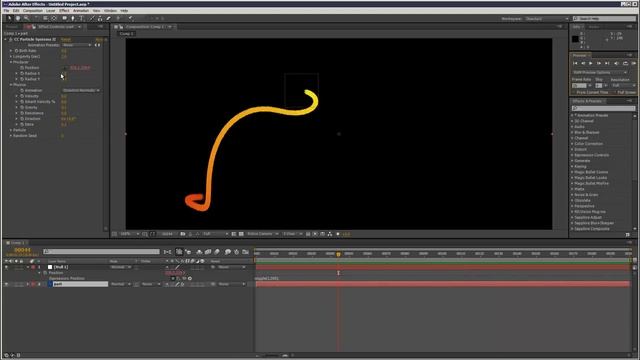Screen dimensions: 640x360
Task: Open Active Camera dropdown
Action: click(262, 234)
